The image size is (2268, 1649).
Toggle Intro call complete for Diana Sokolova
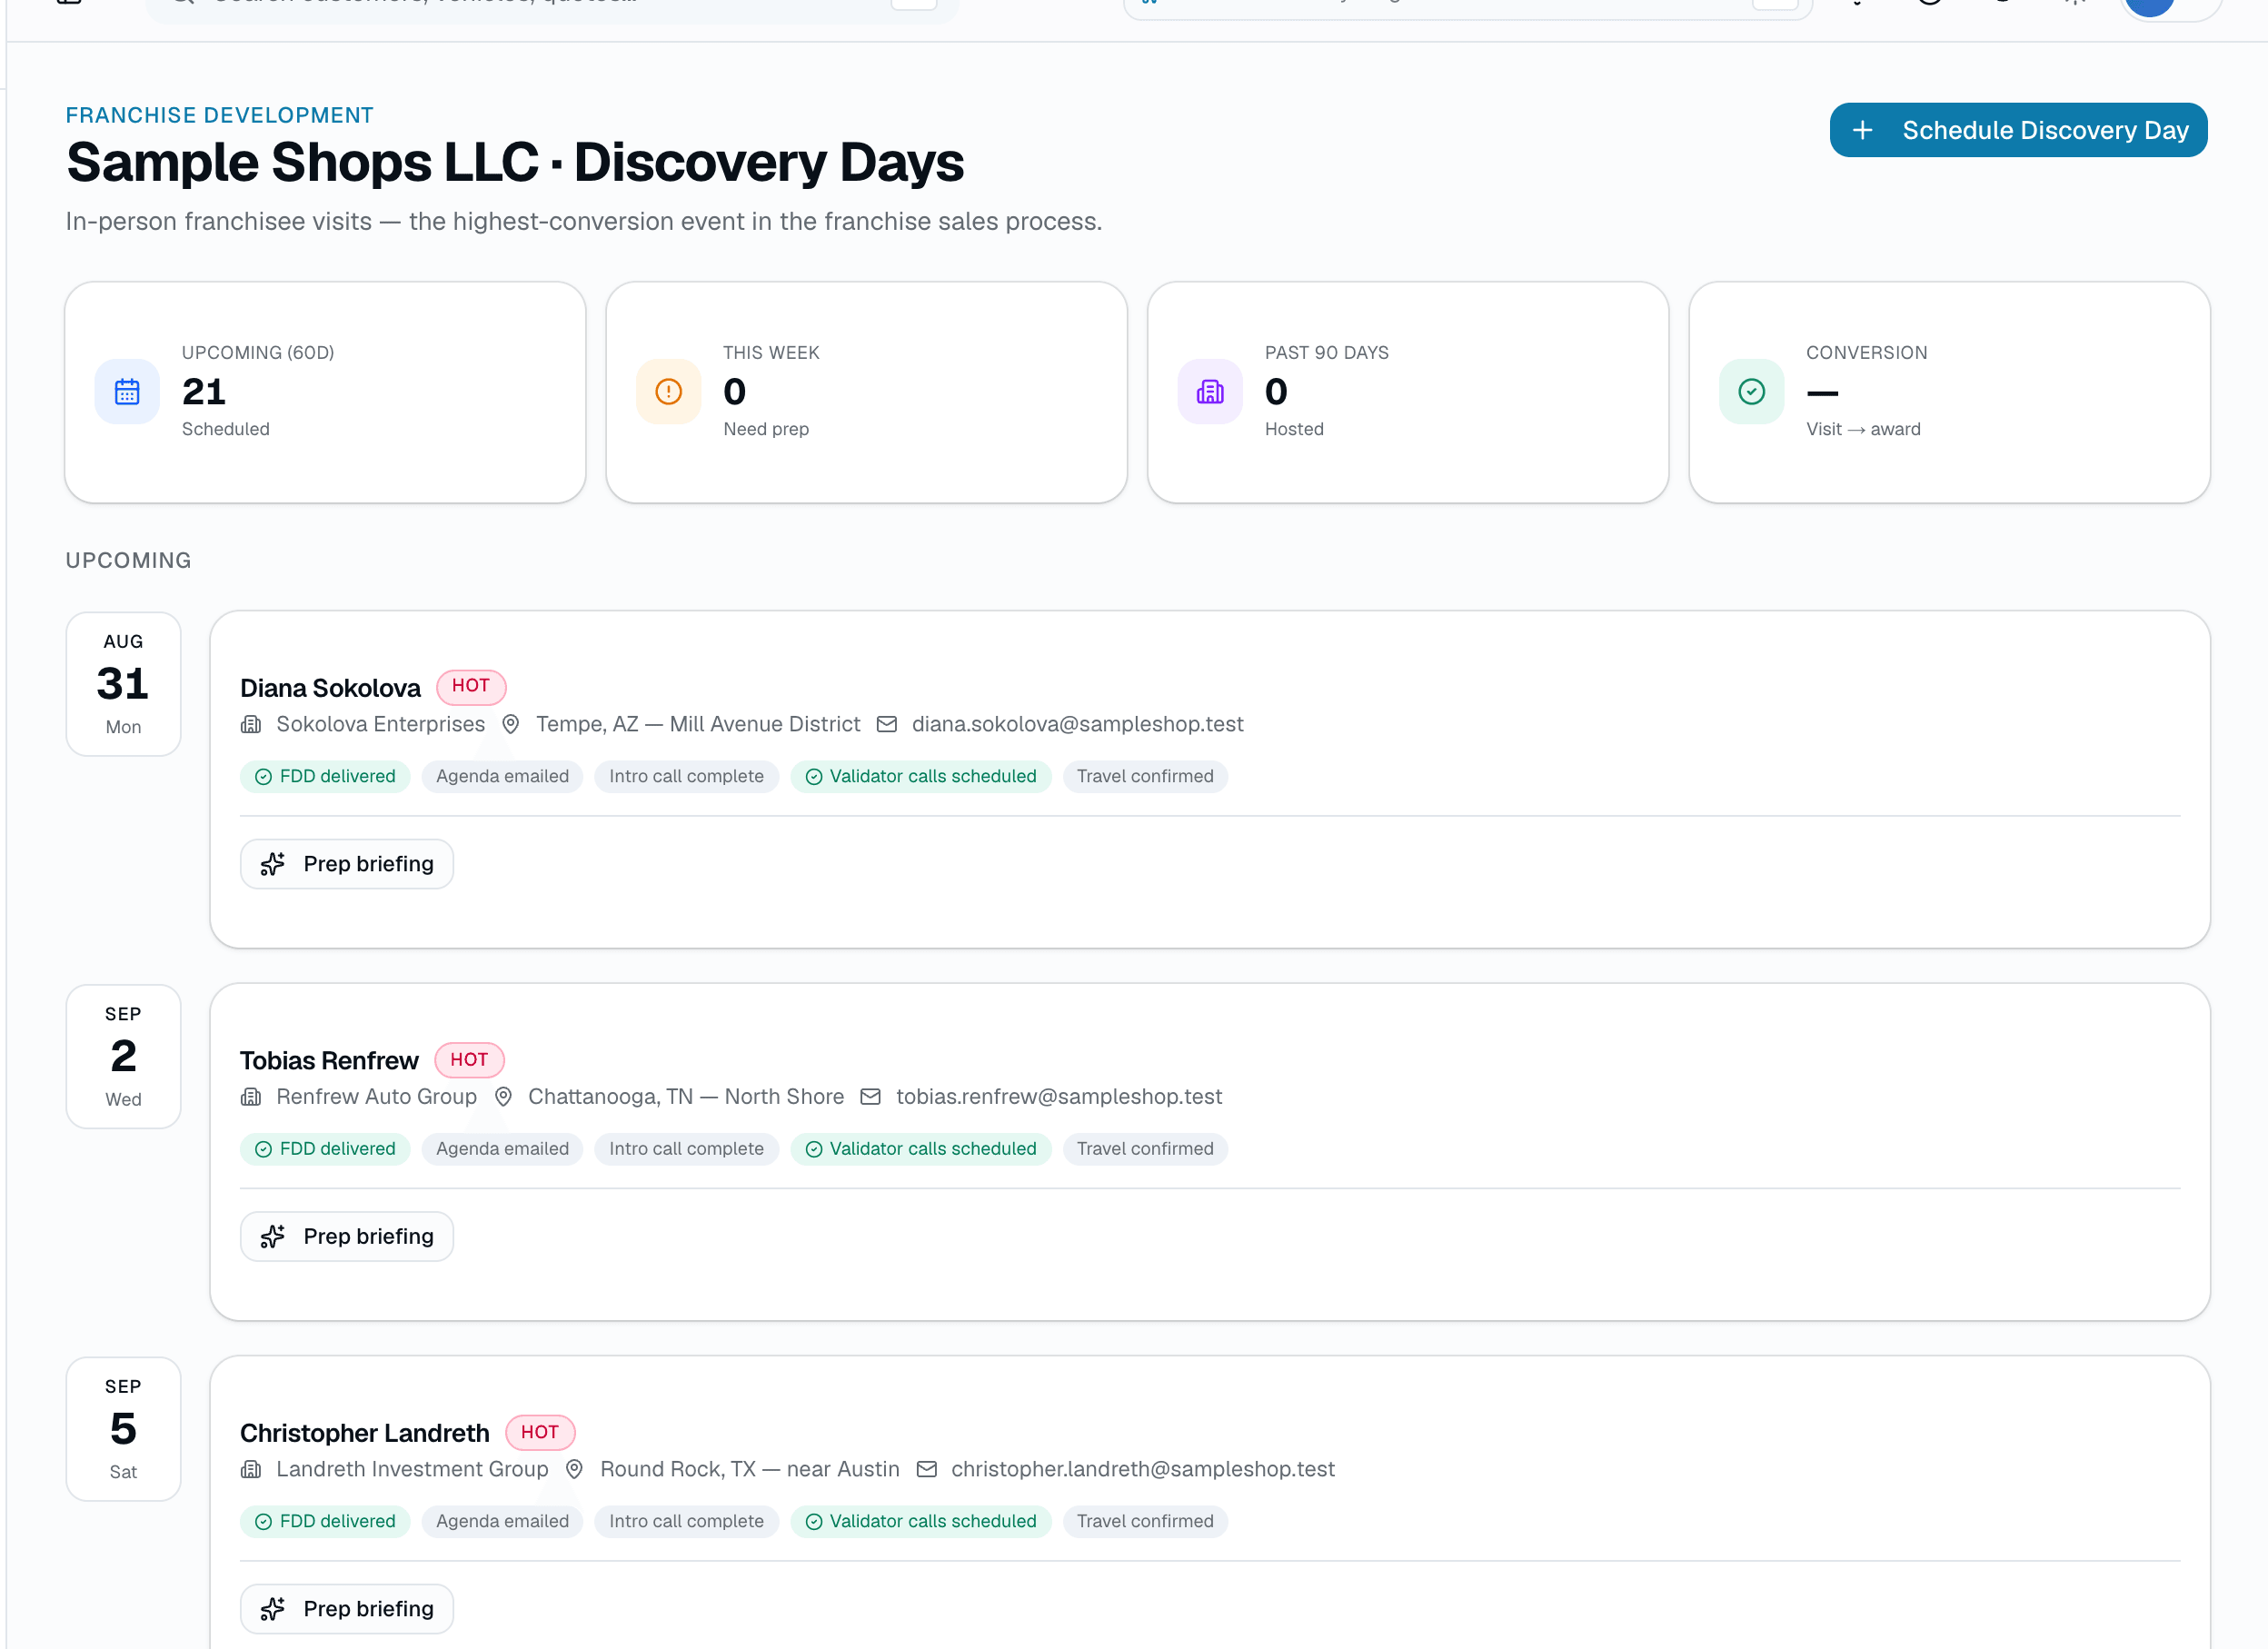[686, 776]
